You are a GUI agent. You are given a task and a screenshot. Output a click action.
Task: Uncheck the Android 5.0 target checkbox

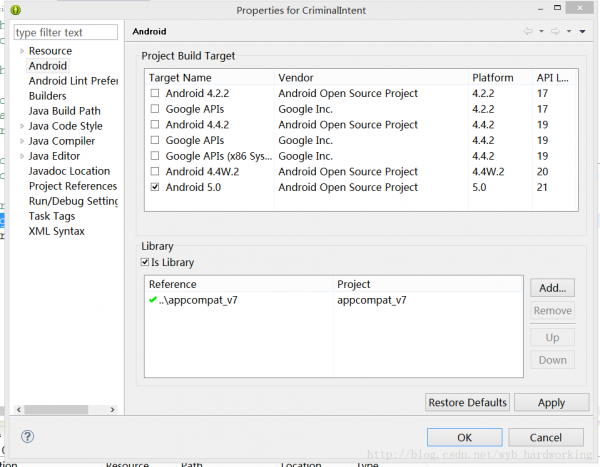[155, 187]
